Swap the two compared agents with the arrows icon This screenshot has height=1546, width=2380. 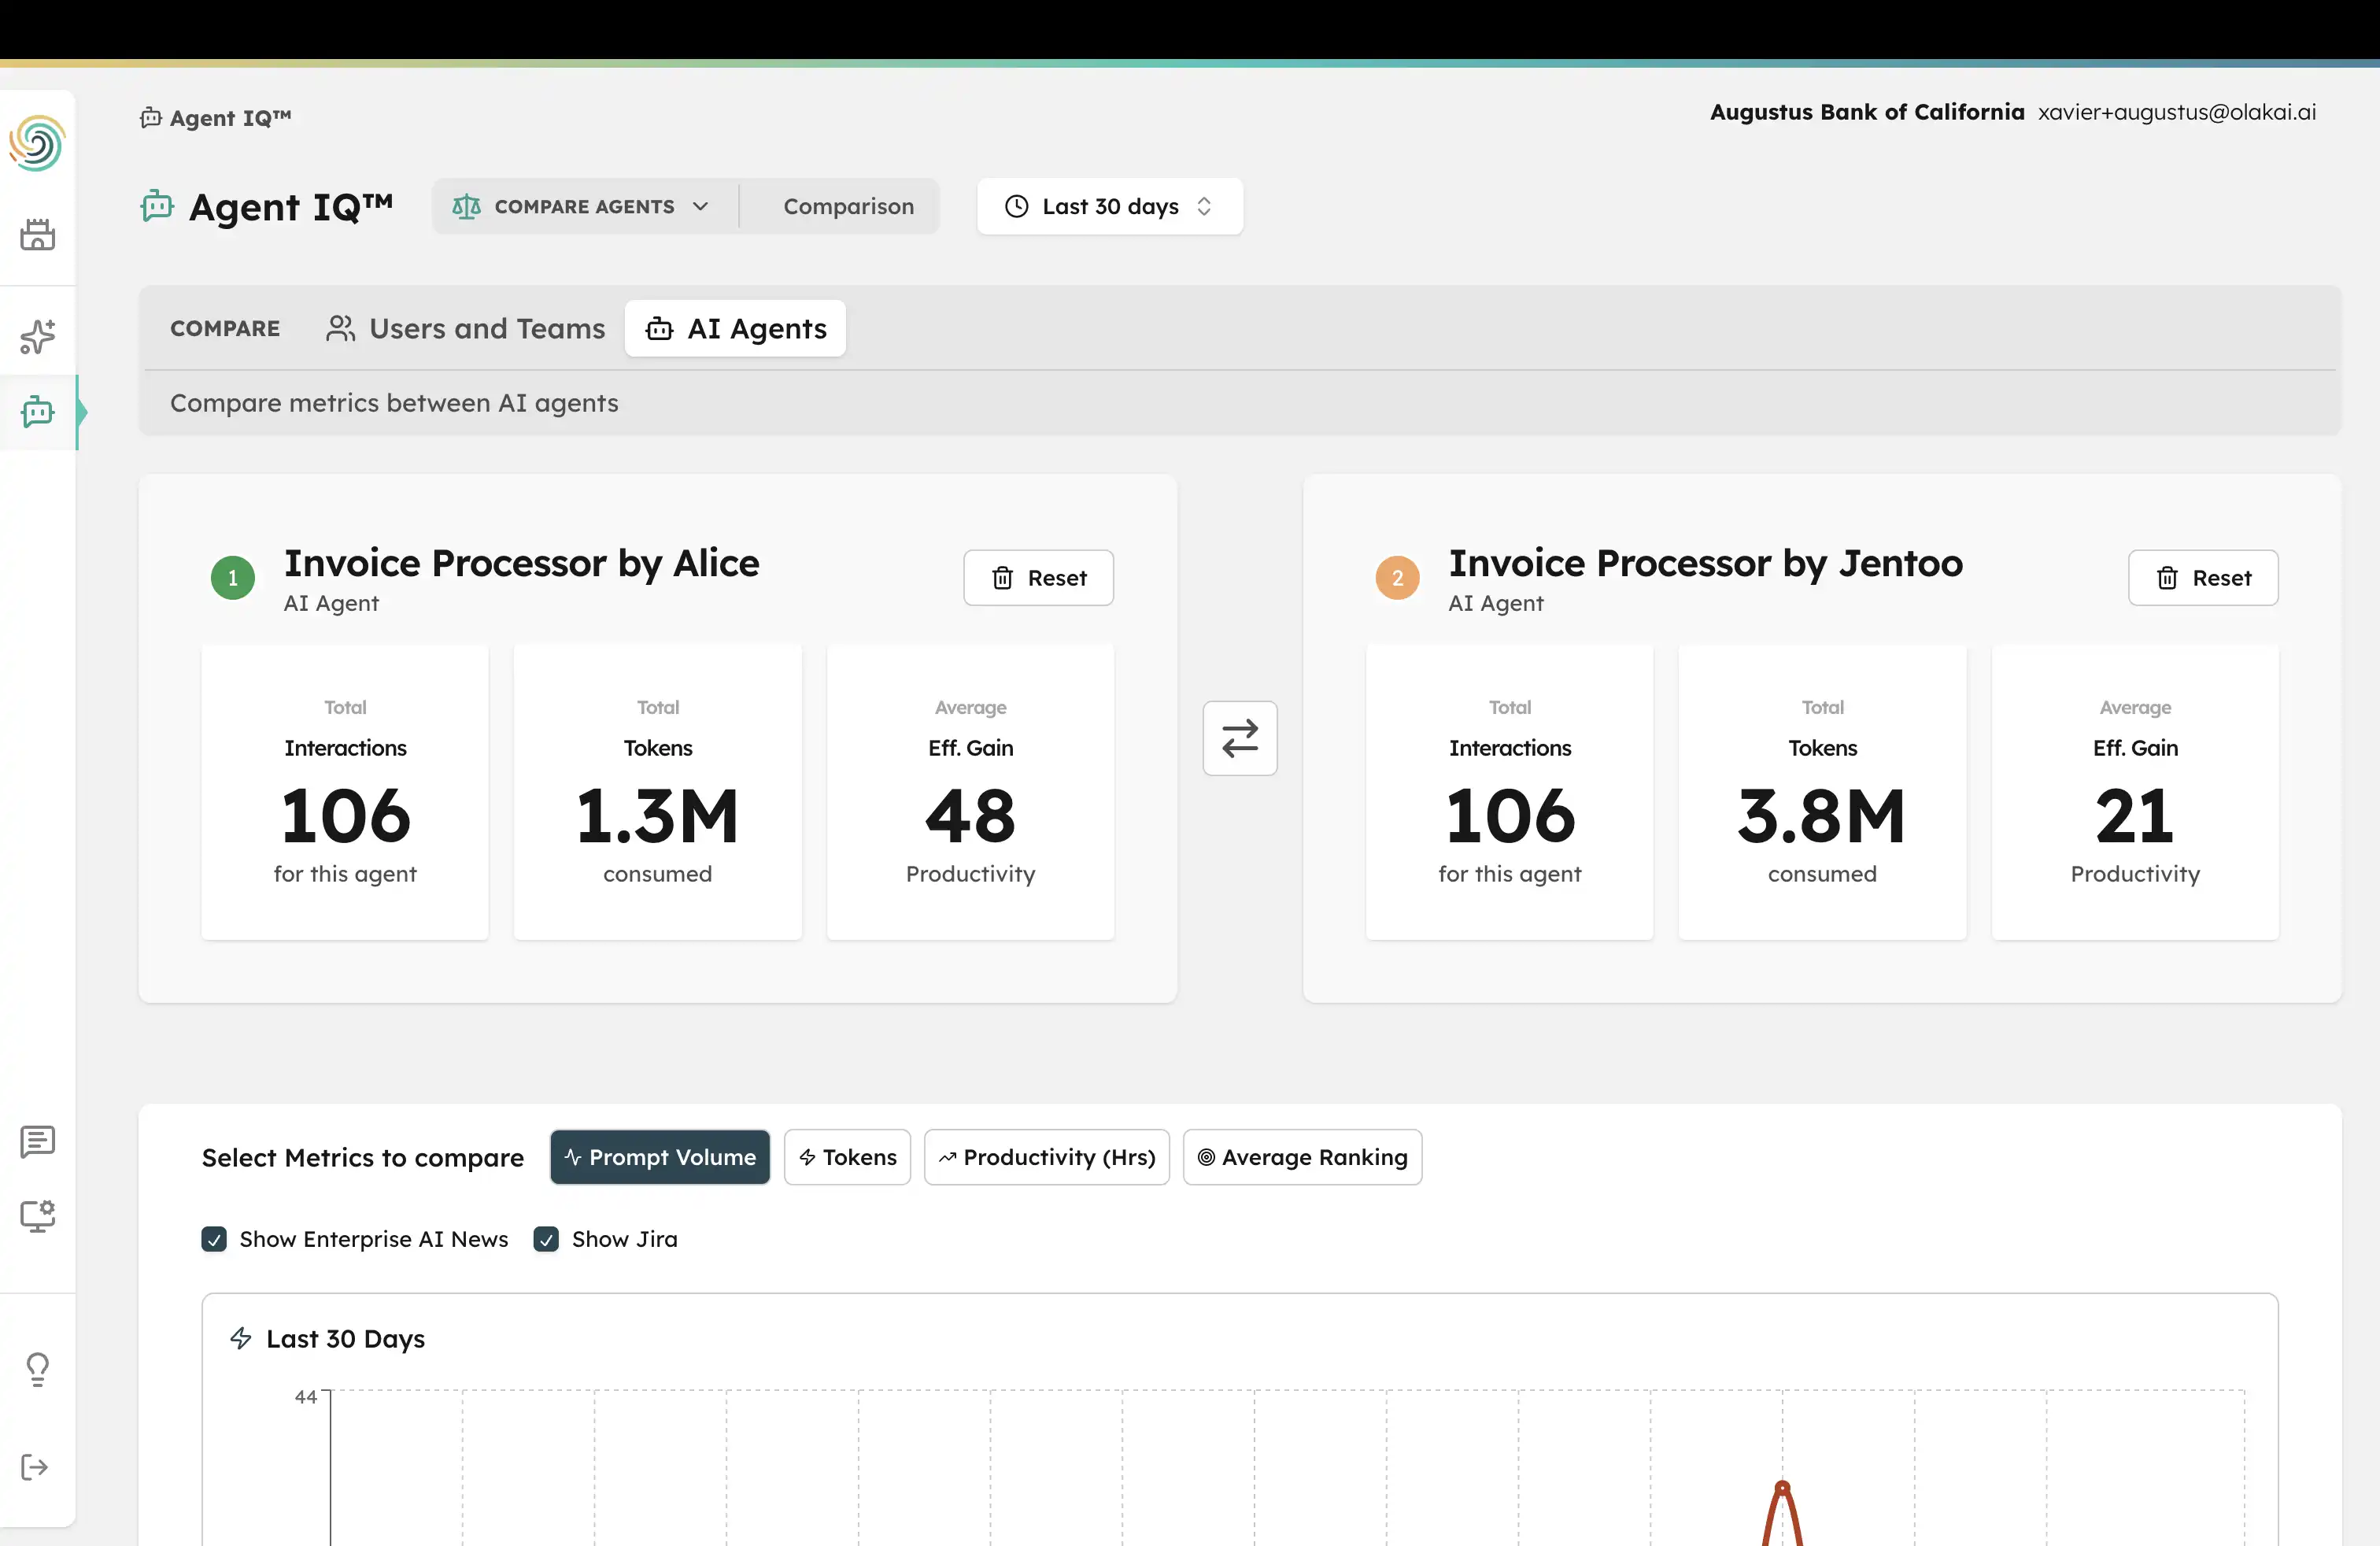pyautogui.click(x=1239, y=739)
